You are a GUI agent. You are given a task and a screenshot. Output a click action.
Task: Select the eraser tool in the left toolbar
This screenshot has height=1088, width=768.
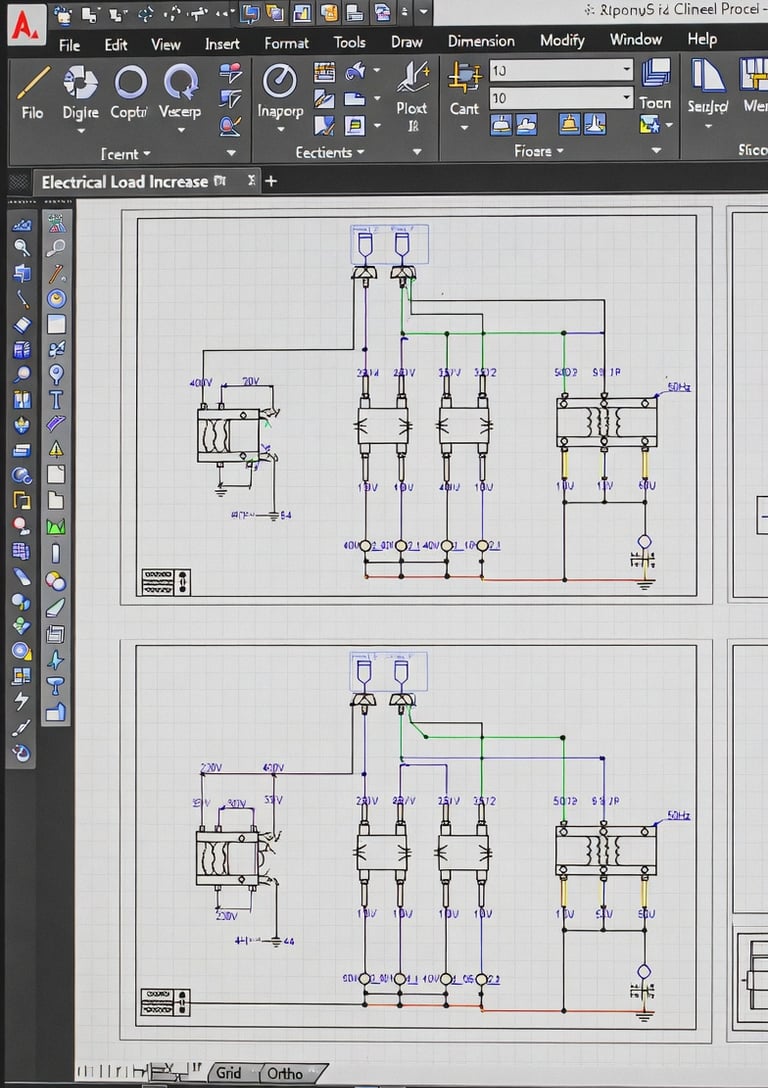click(x=22, y=324)
